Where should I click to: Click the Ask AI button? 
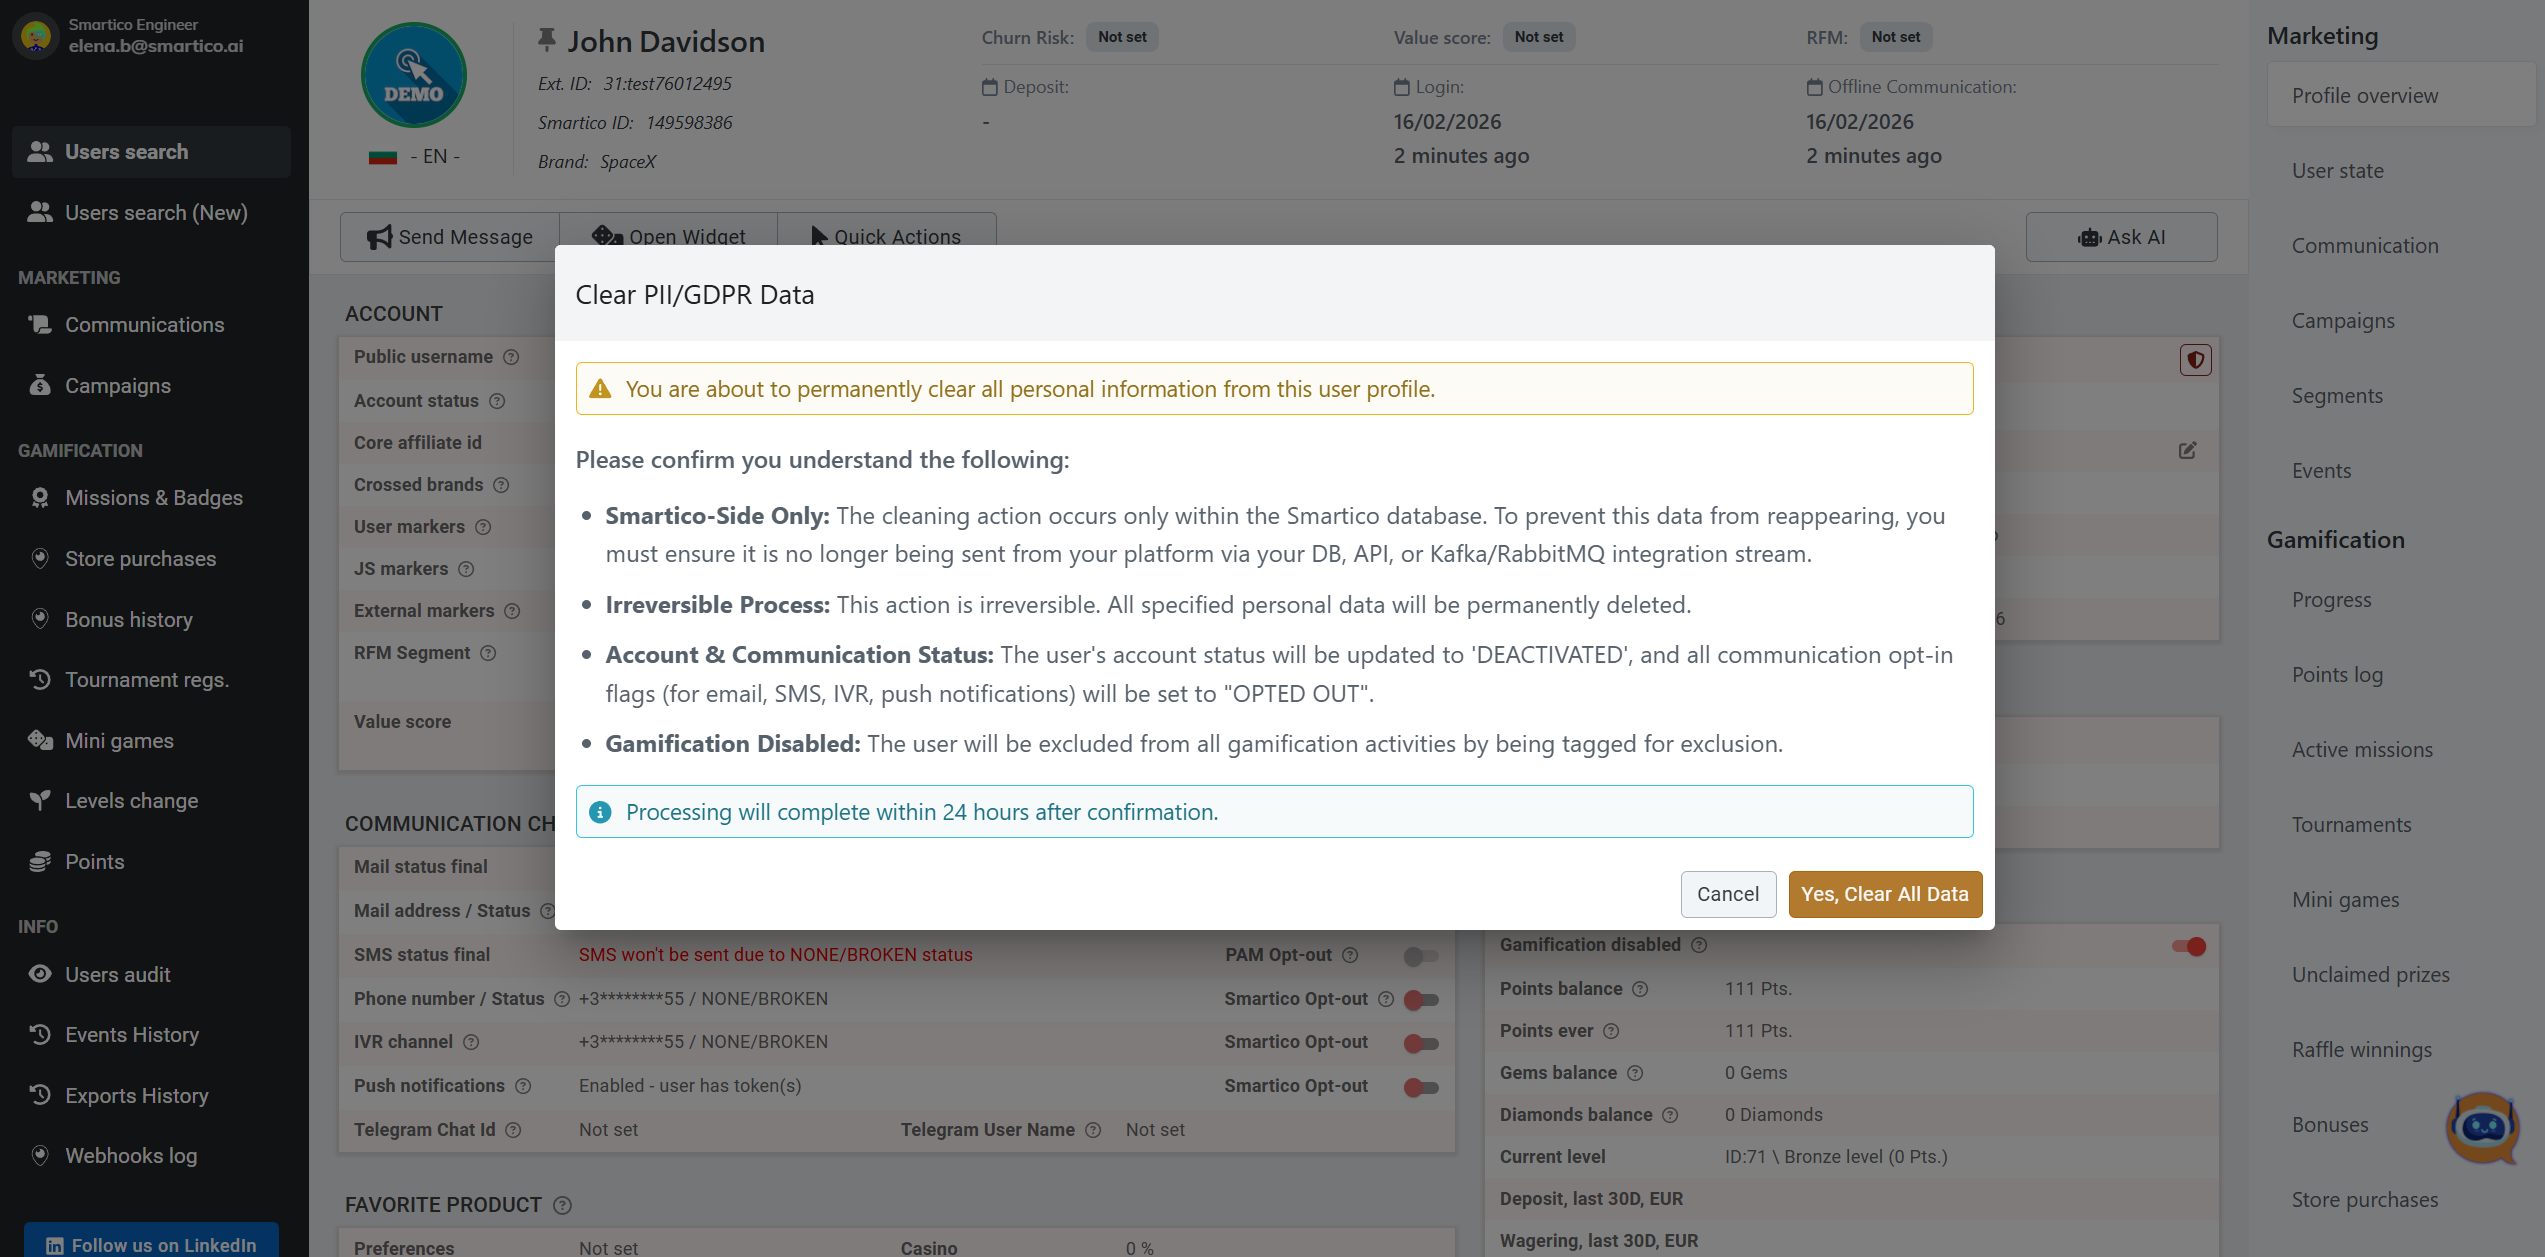pos(2121,237)
